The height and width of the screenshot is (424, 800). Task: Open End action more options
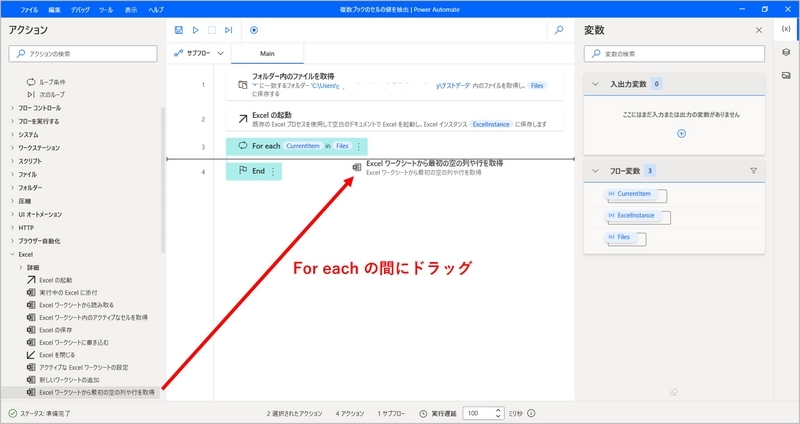tap(273, 171)
